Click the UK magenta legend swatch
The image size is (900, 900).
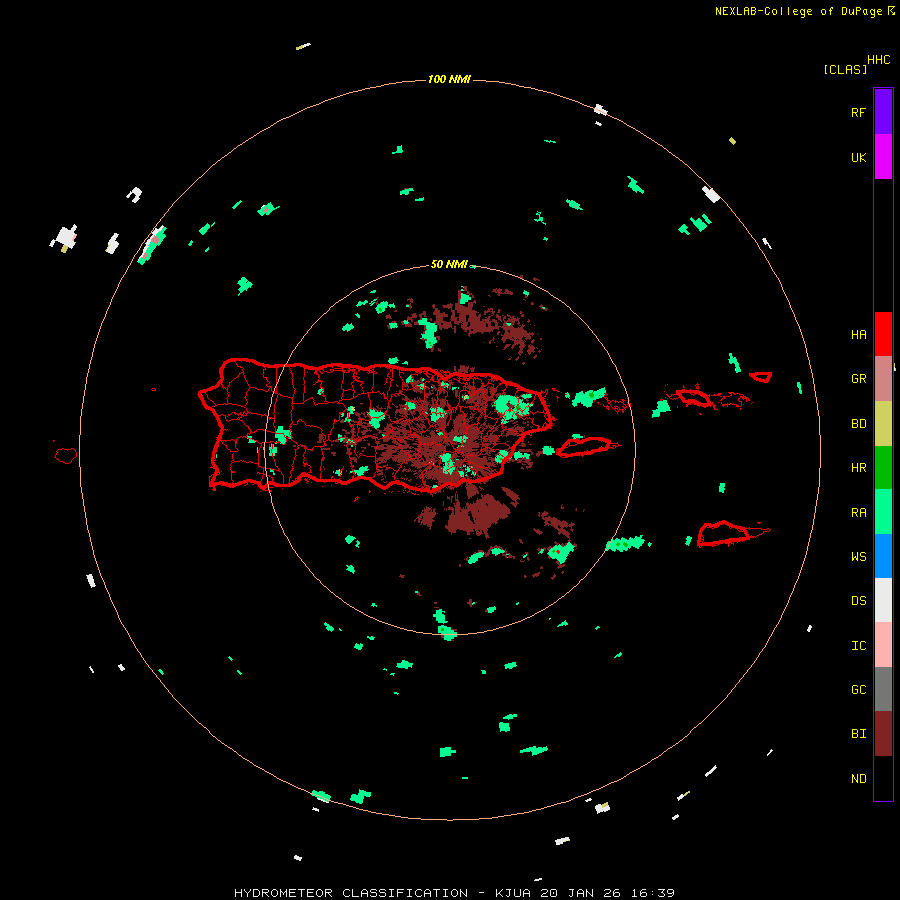coord(883,157)
